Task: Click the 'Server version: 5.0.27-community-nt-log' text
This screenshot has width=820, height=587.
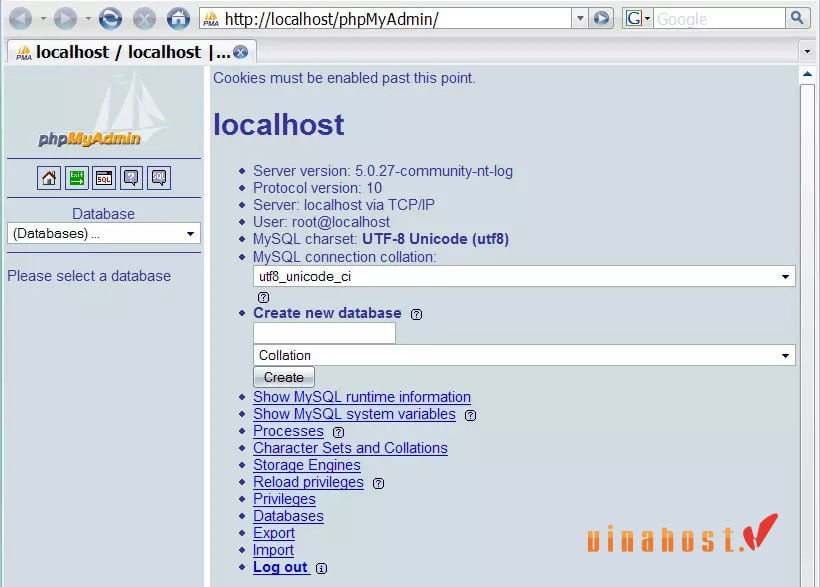Action: (x=383, y=171)
